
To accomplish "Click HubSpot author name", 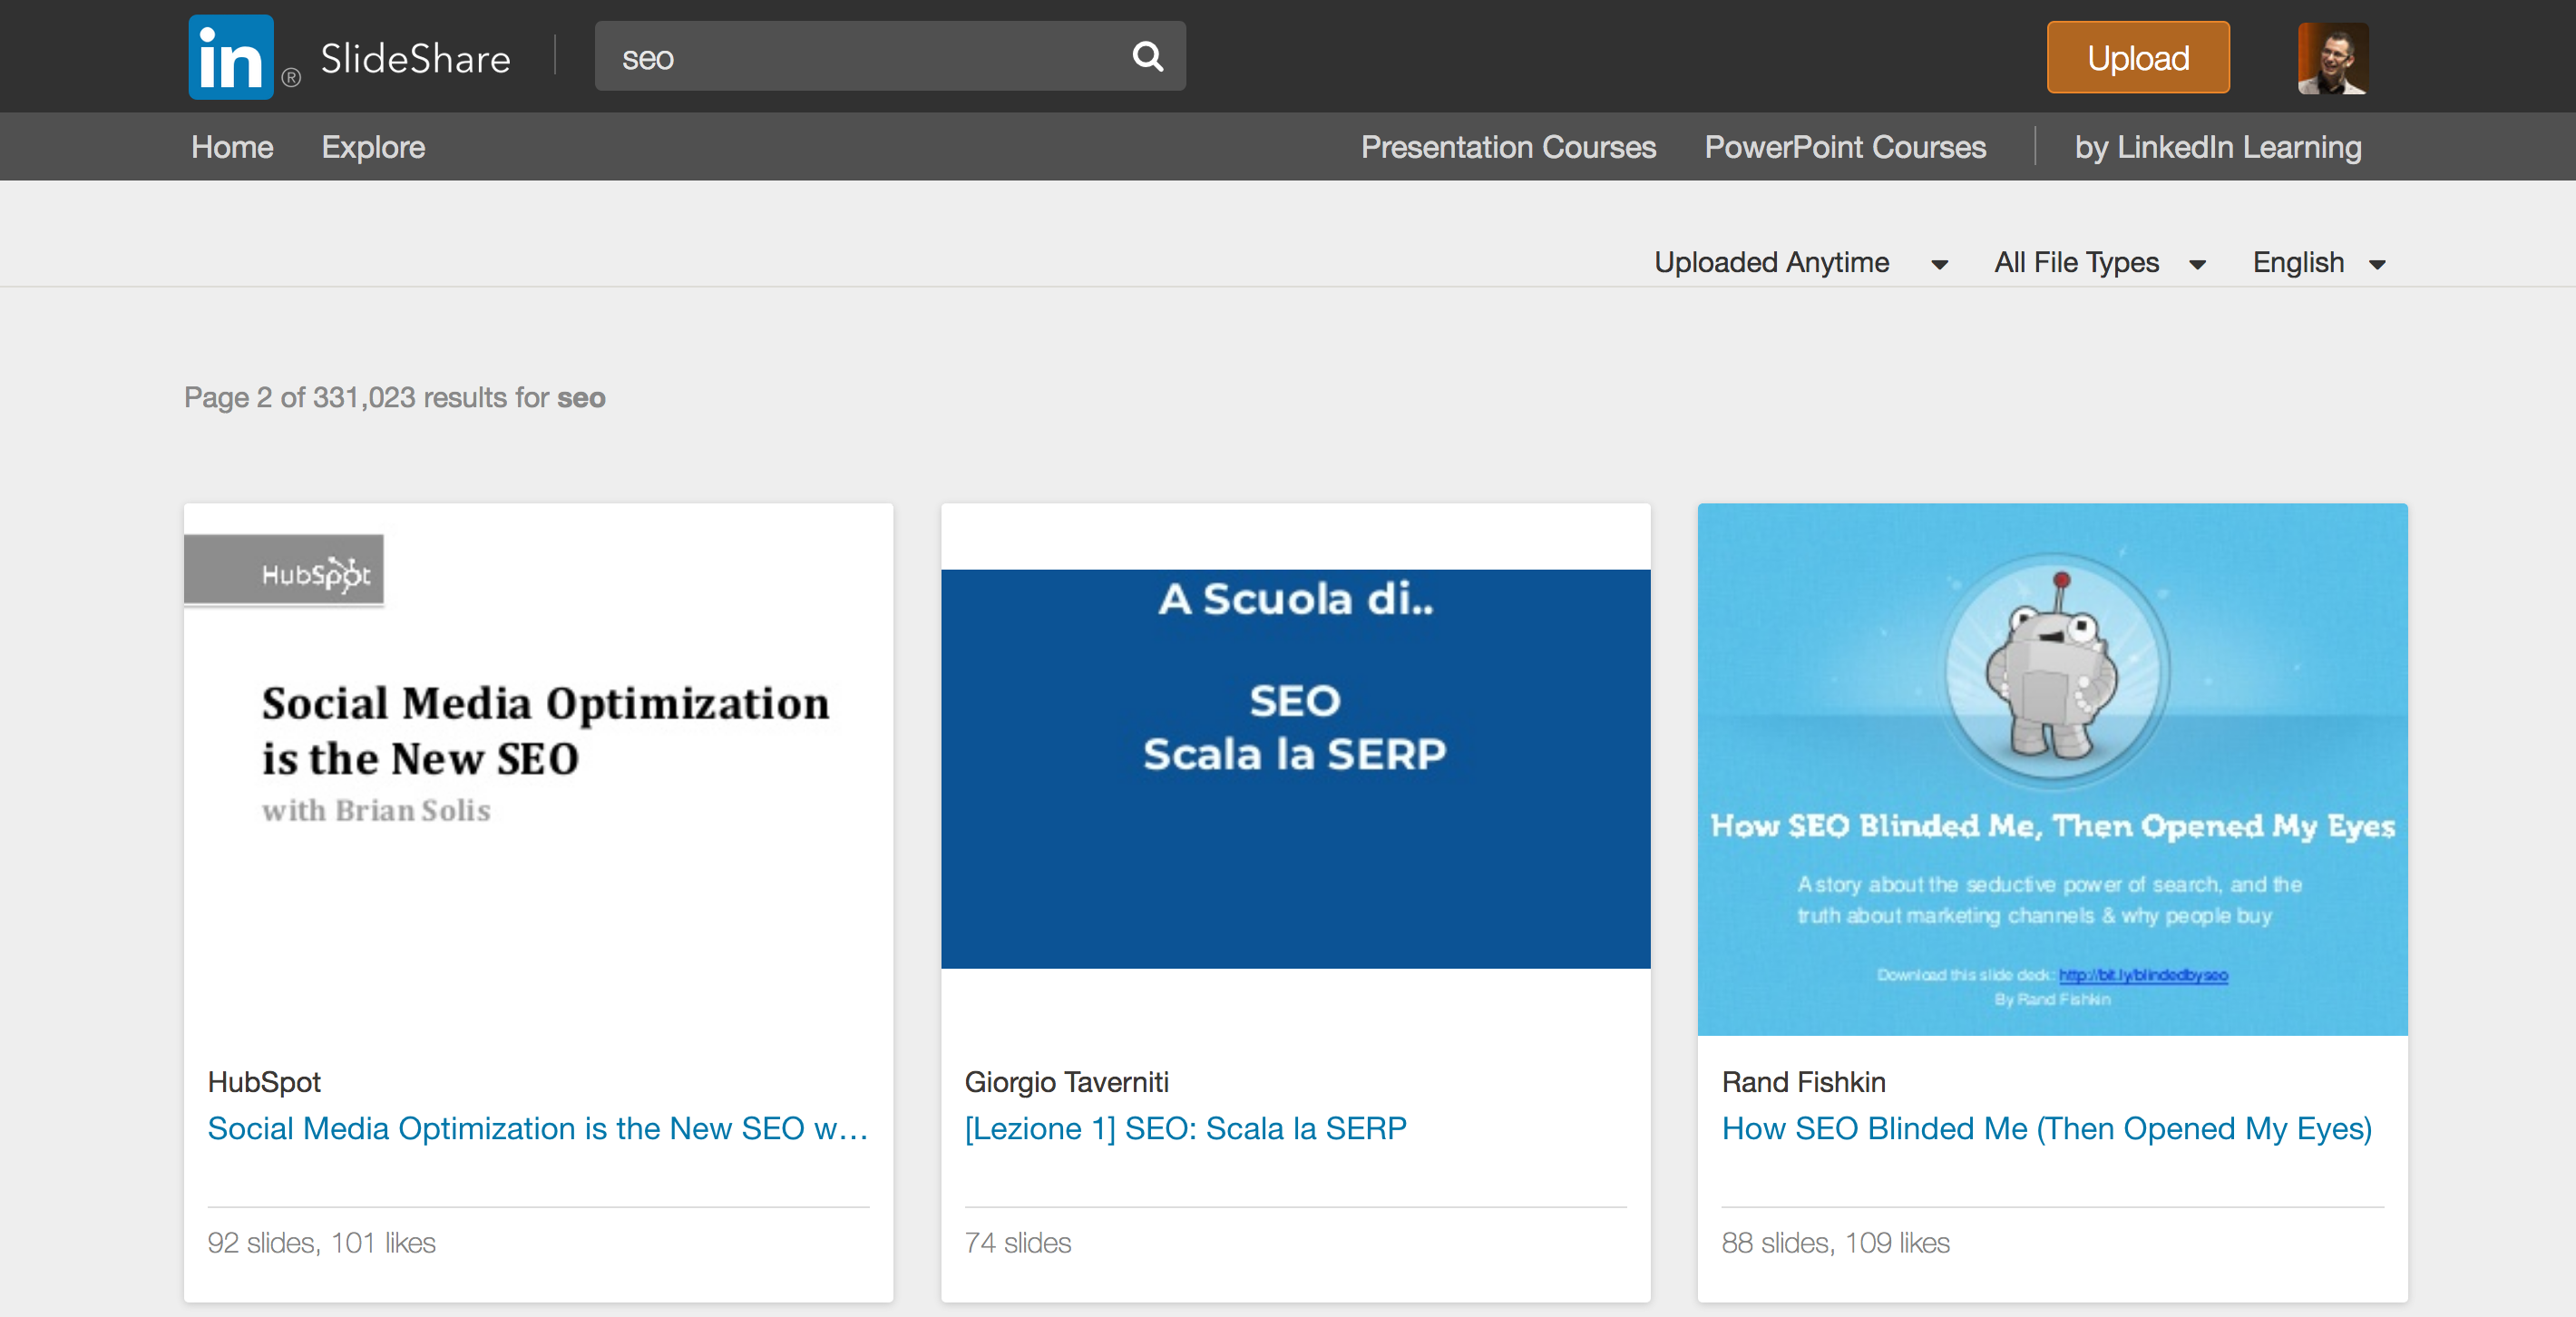I will point(264,1081).
